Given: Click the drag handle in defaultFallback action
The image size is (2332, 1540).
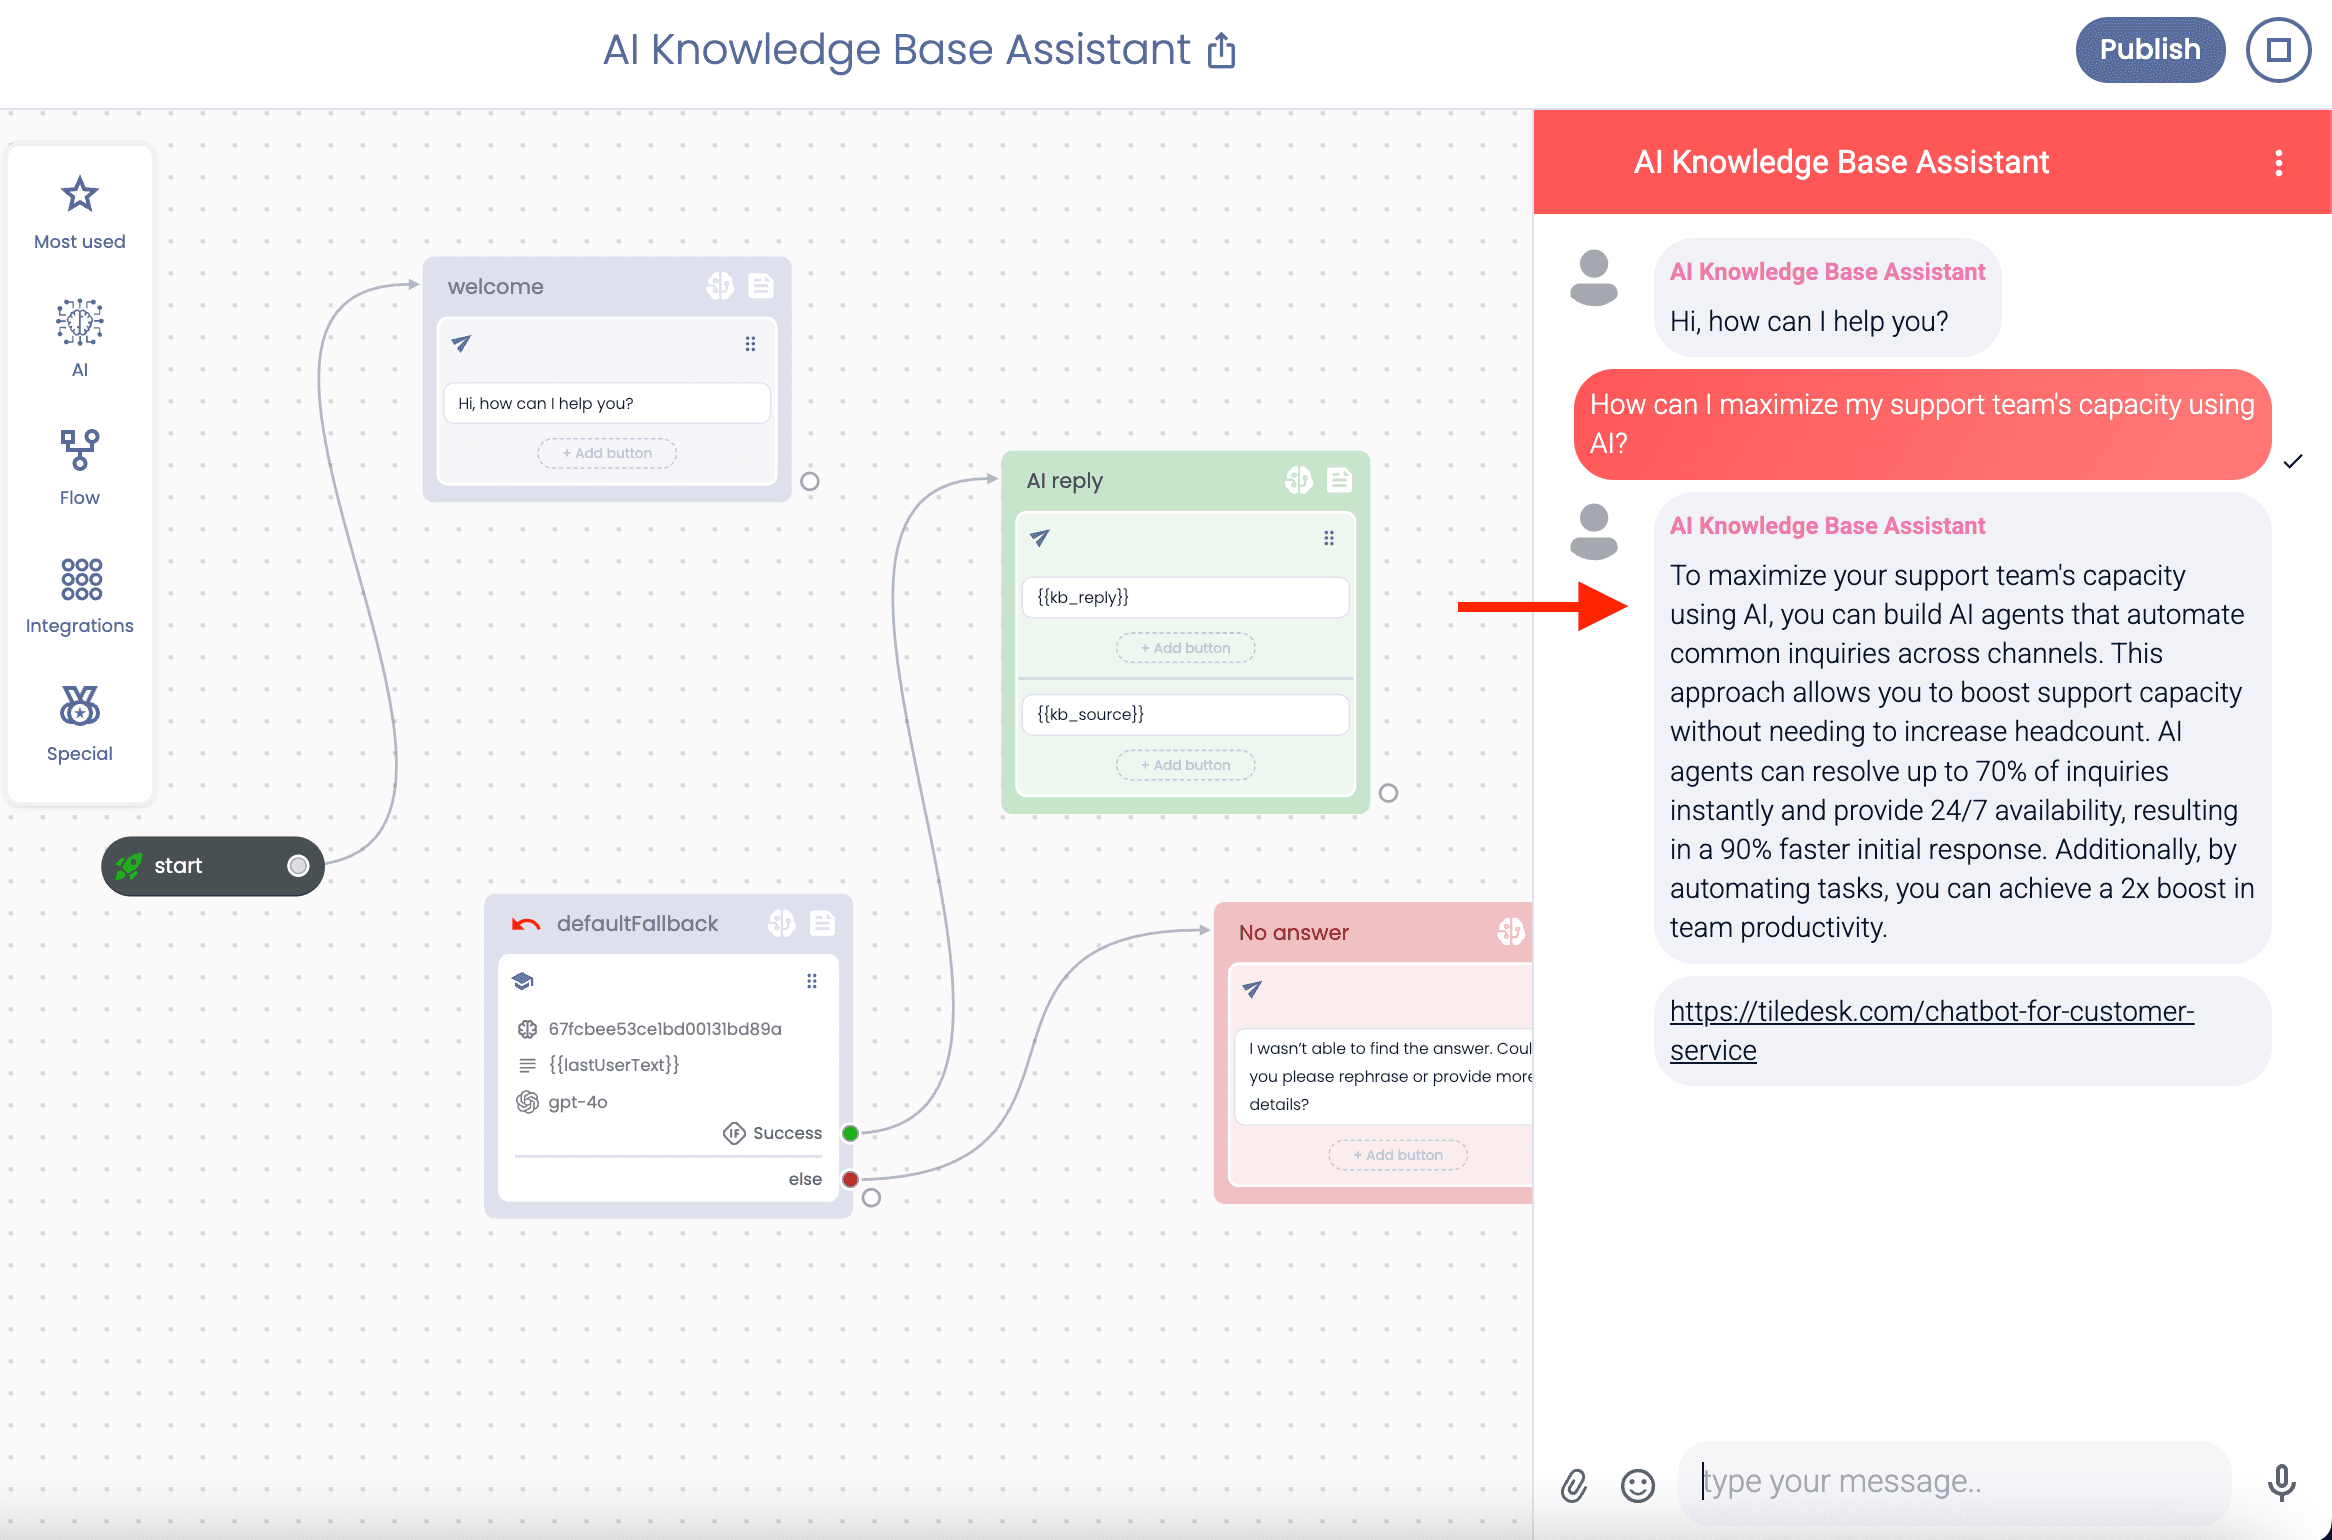Looking at the screenshot, I should point(812,981).
